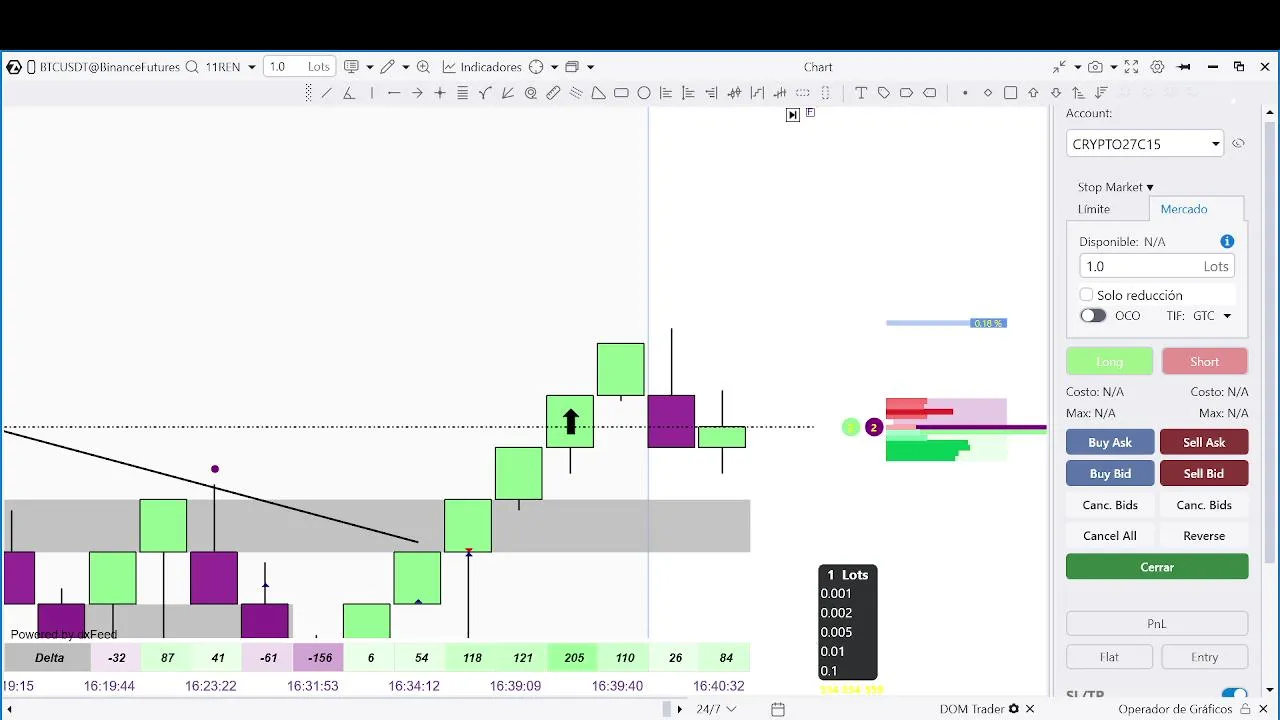Screen dimensions: 1280x720
Task: Select the text label tool
Action: tap(861, 93)
